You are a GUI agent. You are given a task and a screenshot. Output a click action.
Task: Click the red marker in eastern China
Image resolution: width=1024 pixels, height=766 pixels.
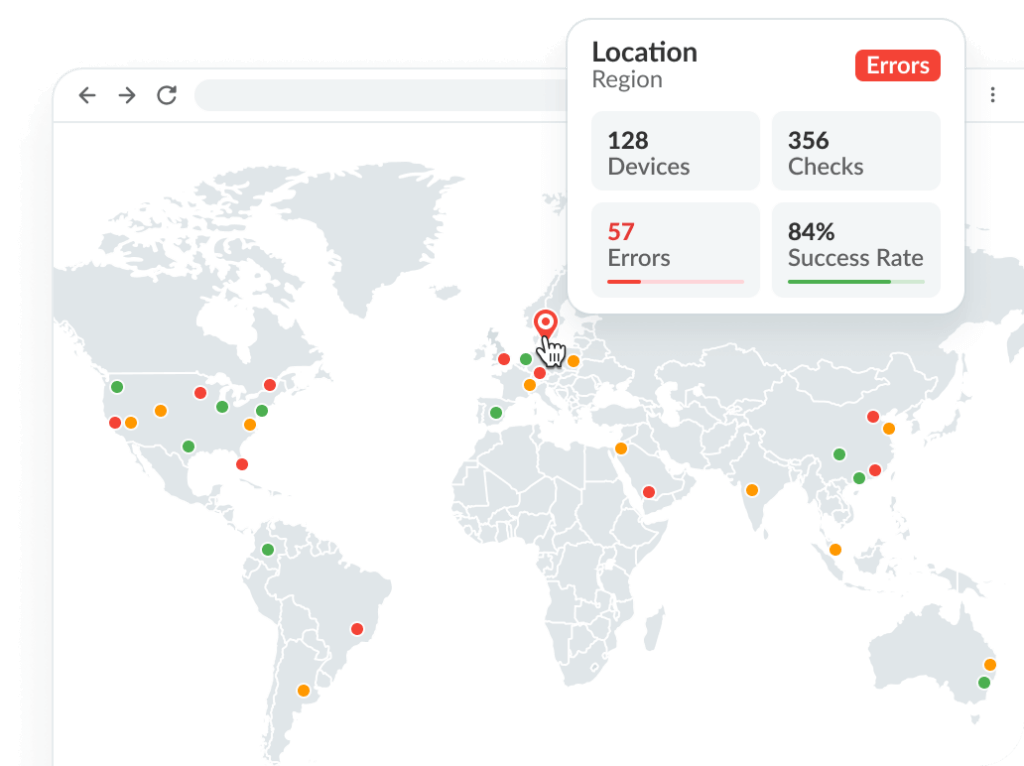[x=872, y=416]
